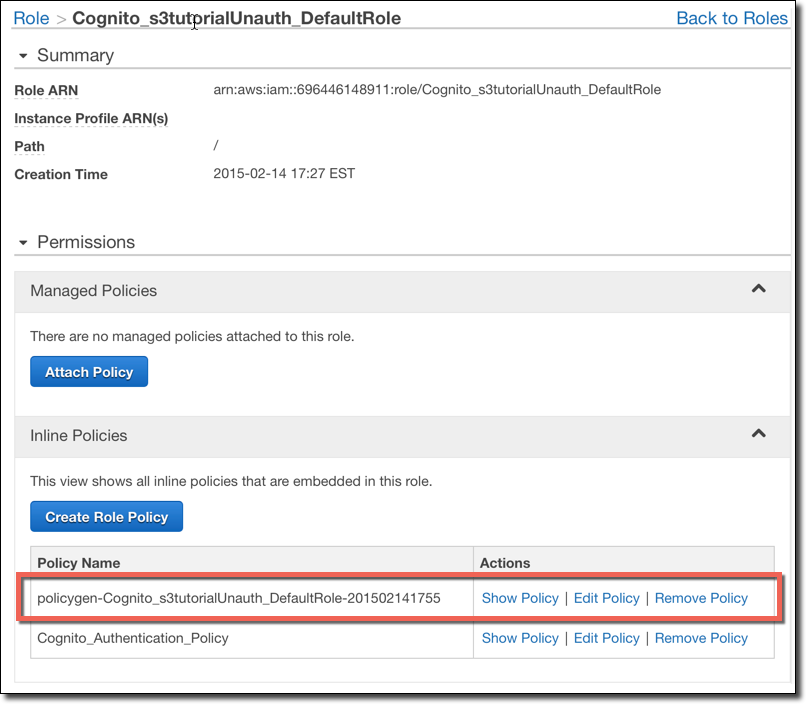806x704 pixels.
Task: Click the Managed Policies panel header text
Action: (94, 291)
